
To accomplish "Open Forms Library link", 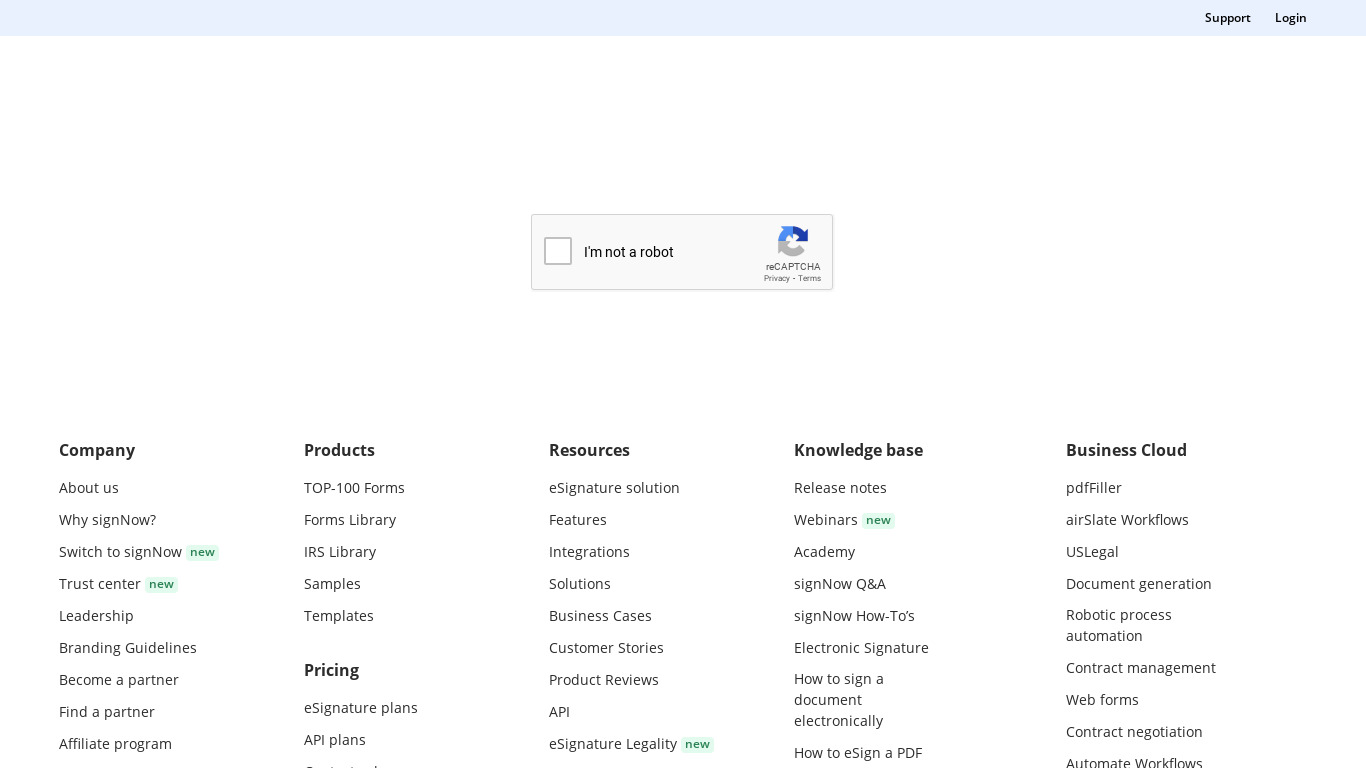I will tap(350, 520).
